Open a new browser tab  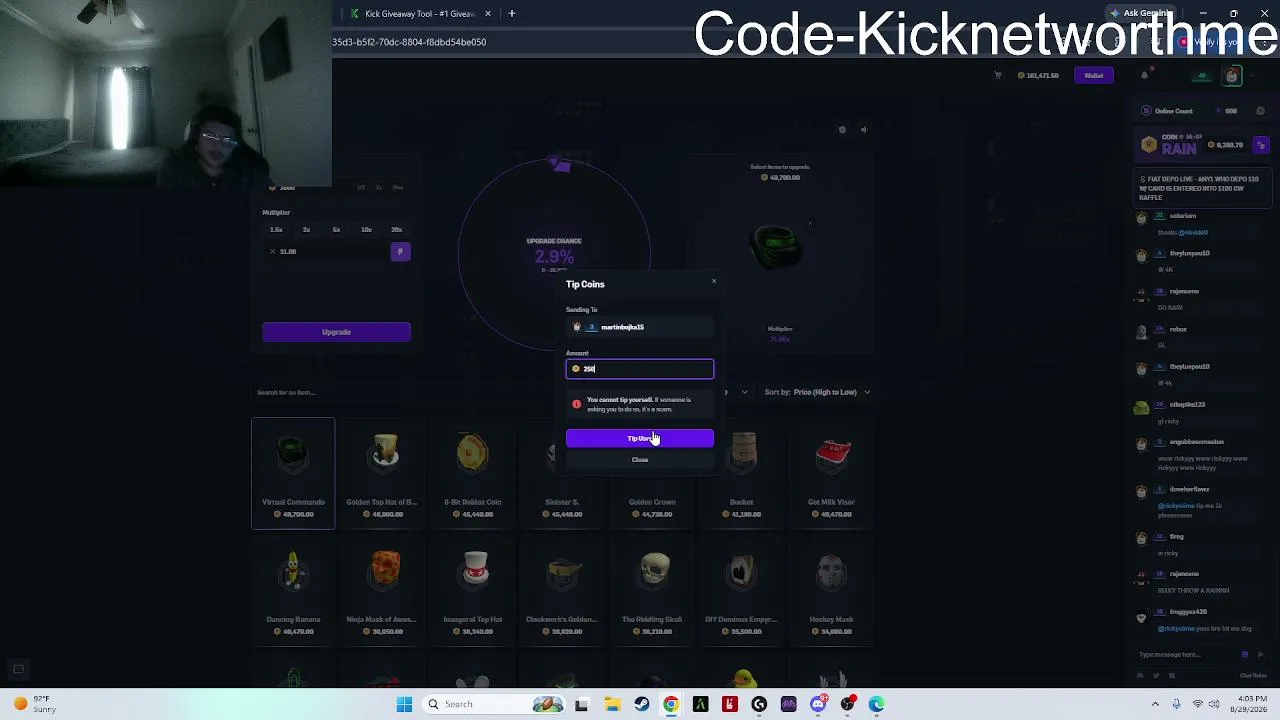(x=511, y=14)
